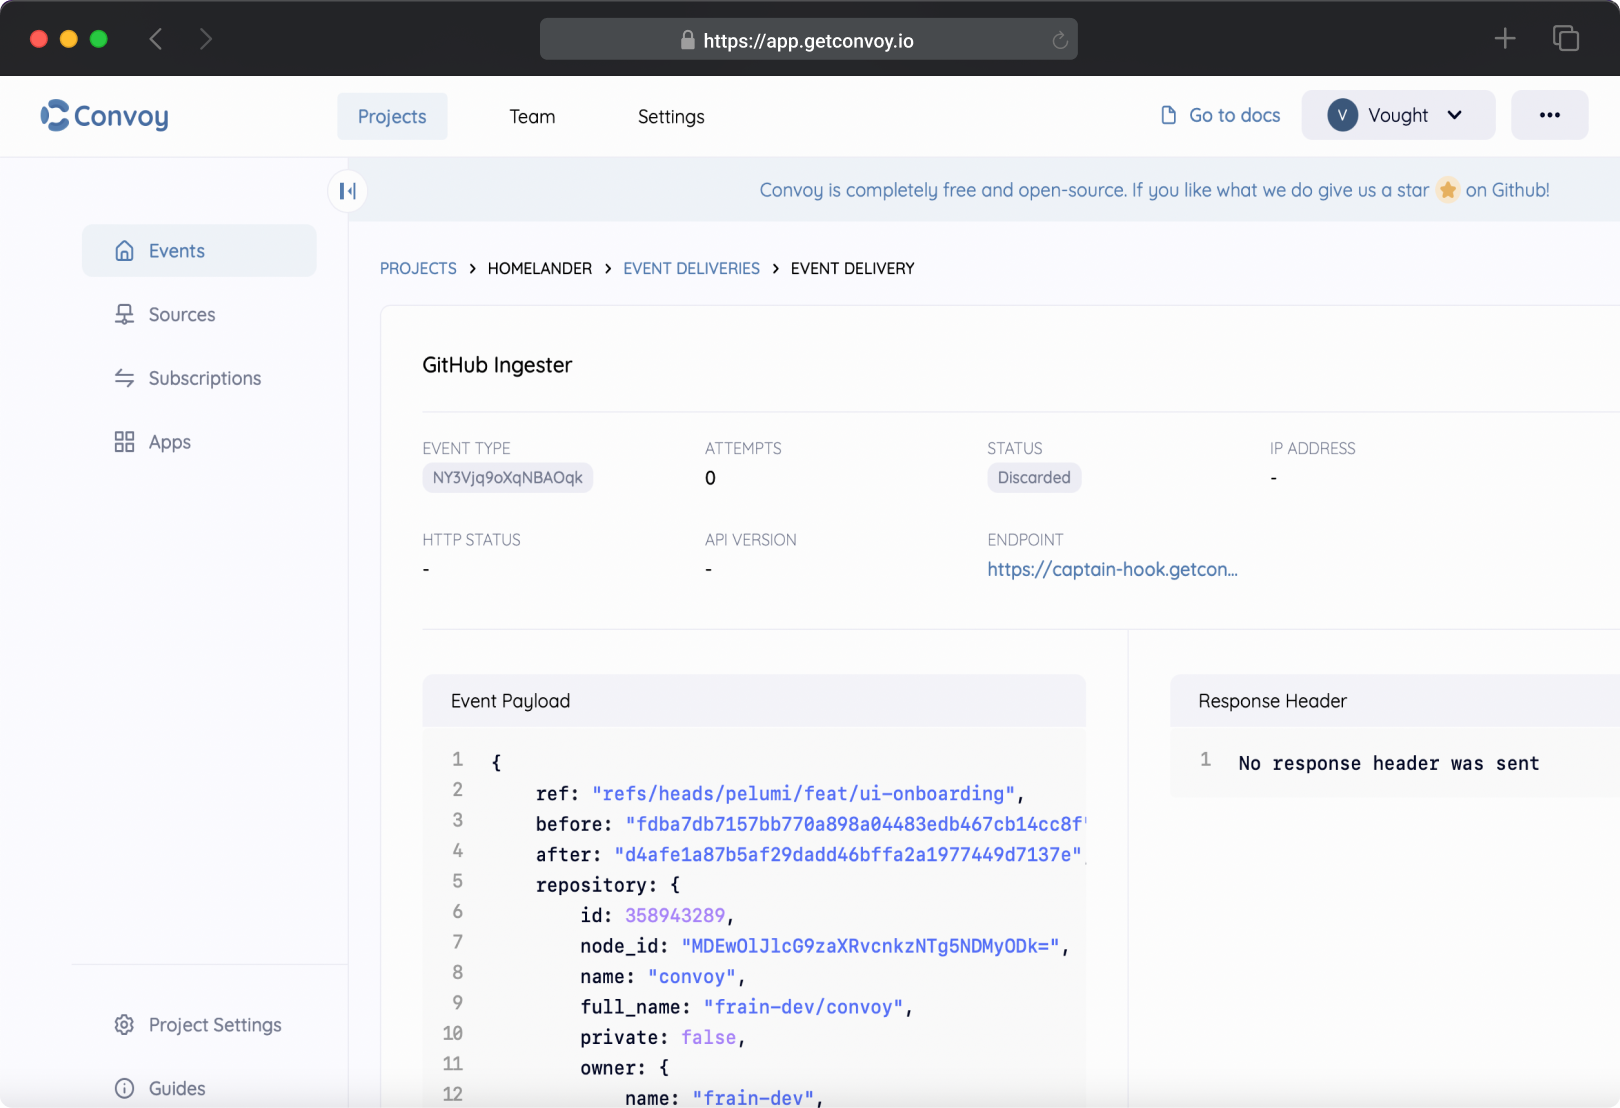1620x1108 pixels.
Task: Click the node_id value in payload
Action: 870,946
